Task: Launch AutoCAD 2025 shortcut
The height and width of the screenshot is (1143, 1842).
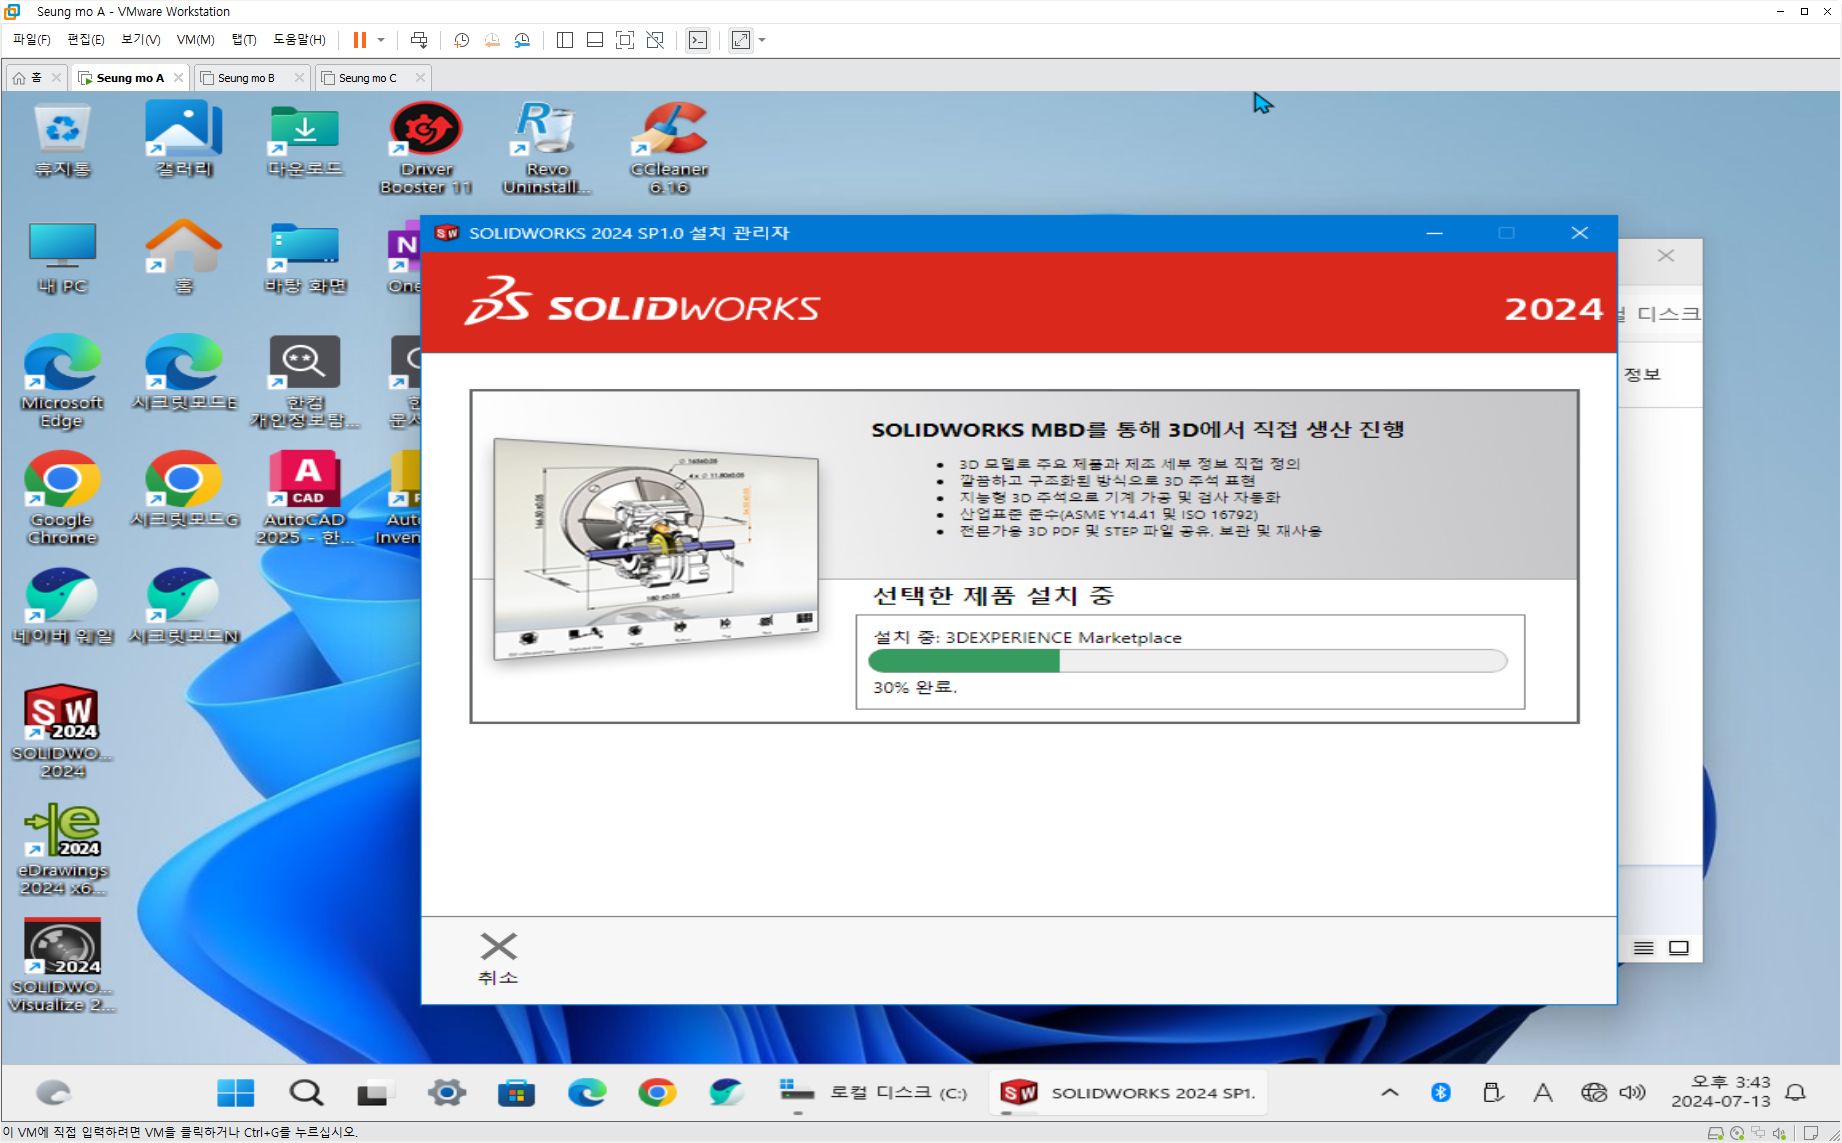Action: (x=305, y=498)
